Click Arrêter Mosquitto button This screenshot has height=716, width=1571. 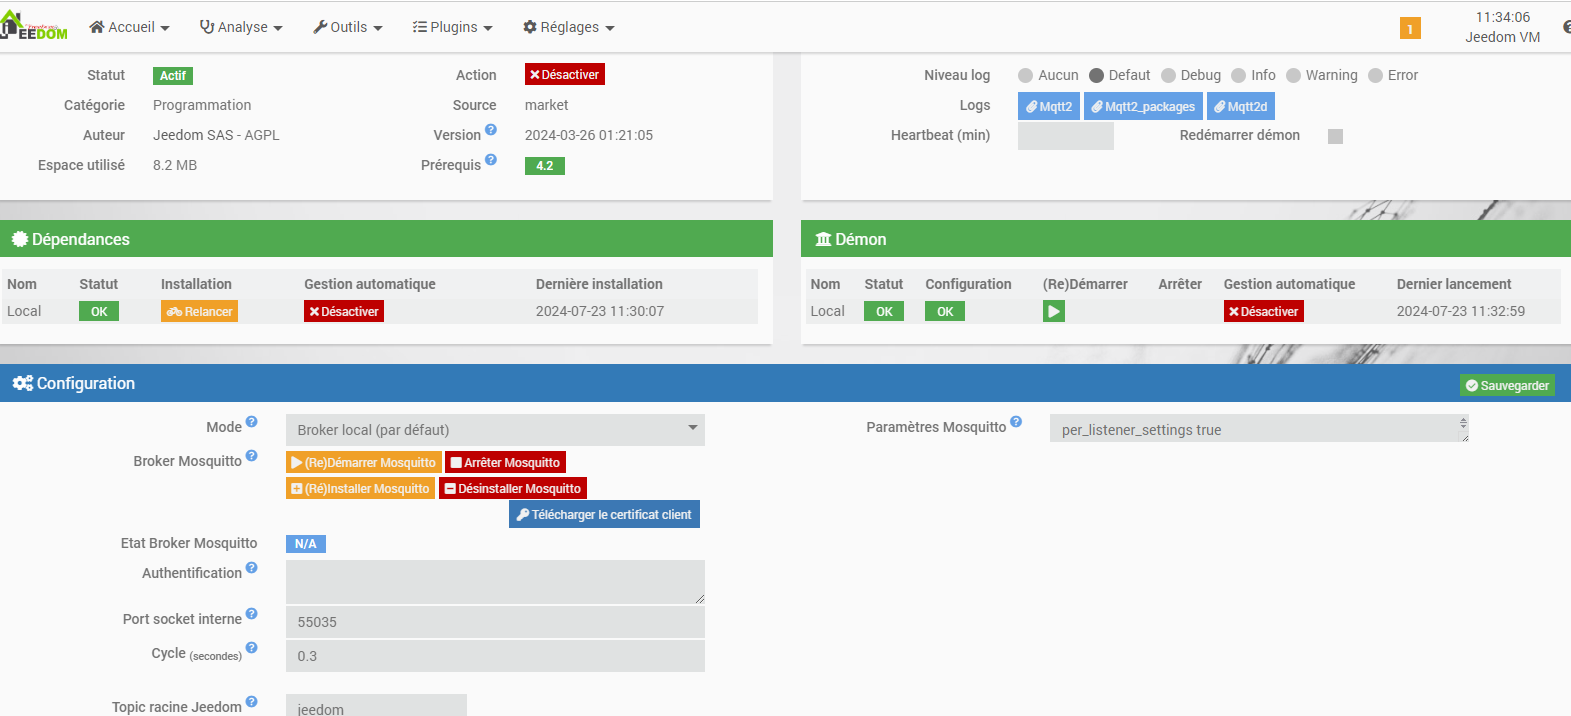click(506, 463)
